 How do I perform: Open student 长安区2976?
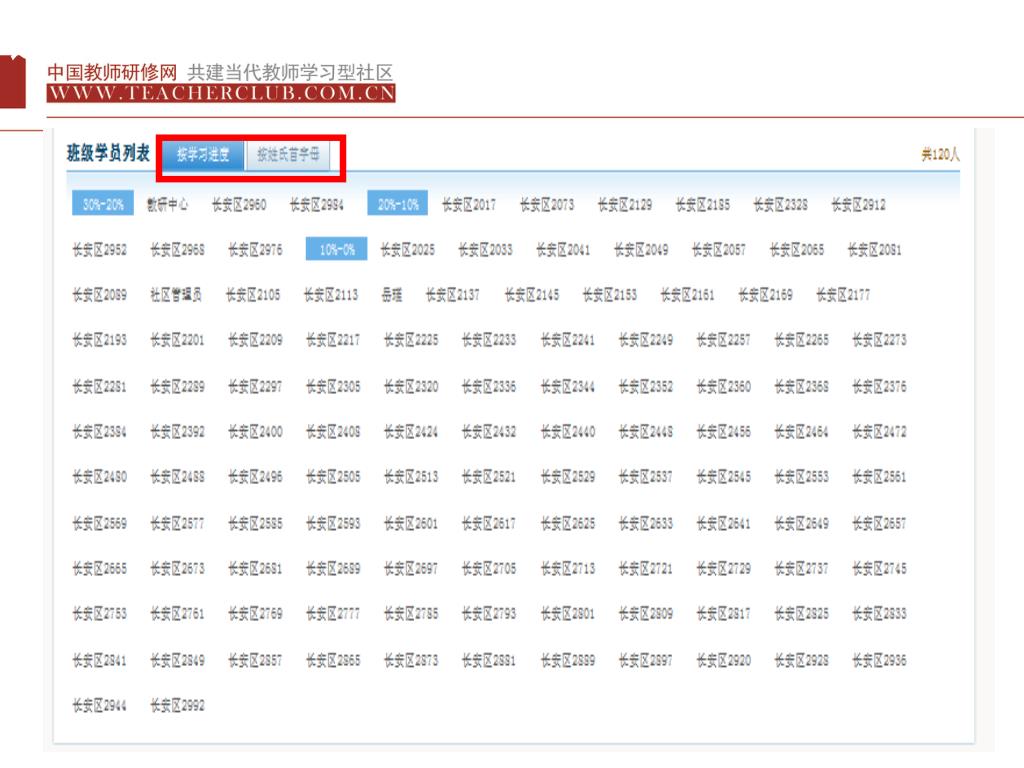(255, 249)
